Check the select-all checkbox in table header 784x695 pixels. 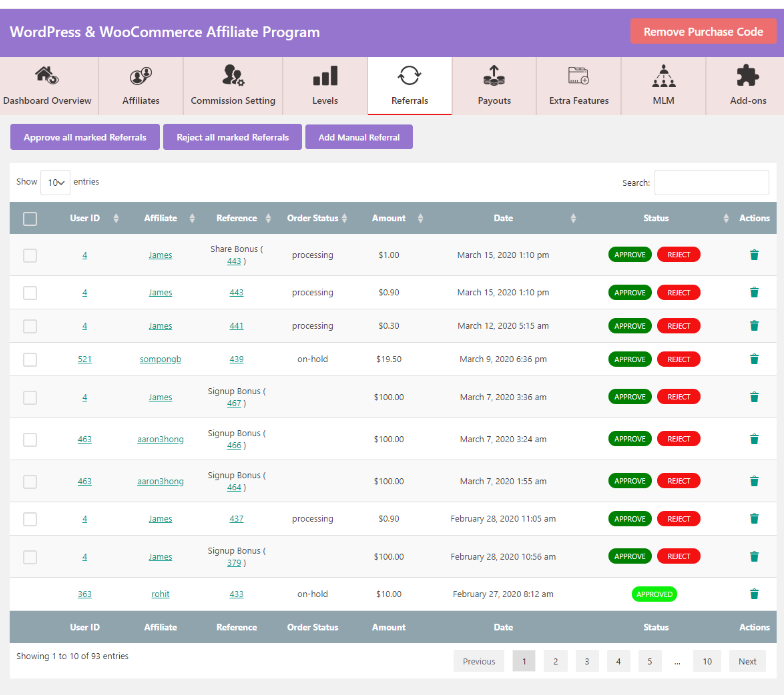(x=30, y=218)
